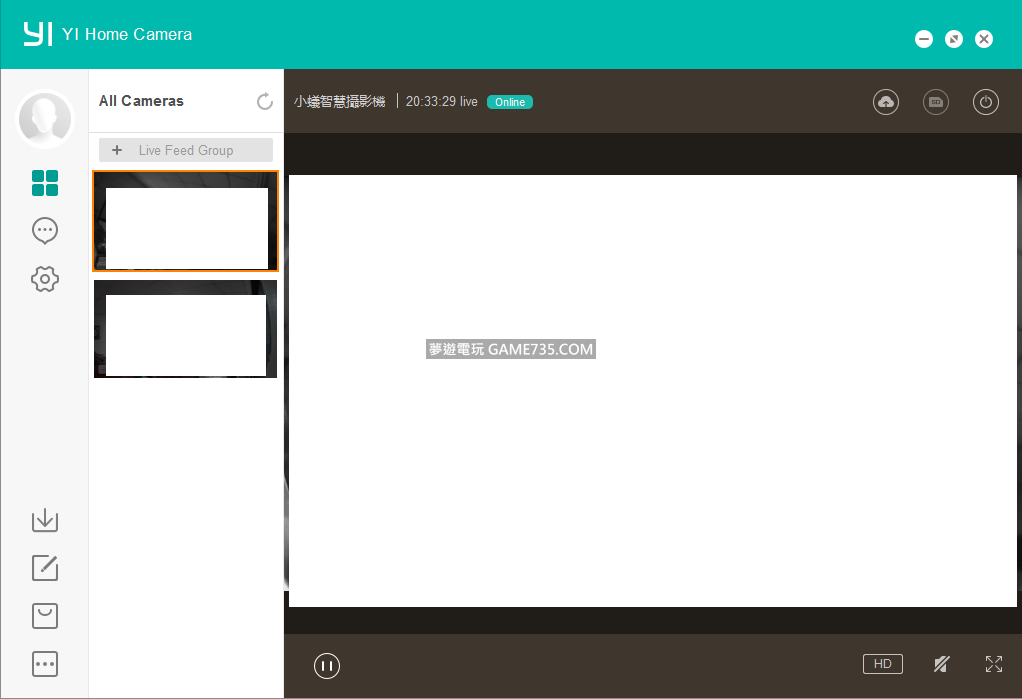Viewport: 1022px width, 699px height.
Task: Open the edit note pencil icon
Action: pos(45,568)
